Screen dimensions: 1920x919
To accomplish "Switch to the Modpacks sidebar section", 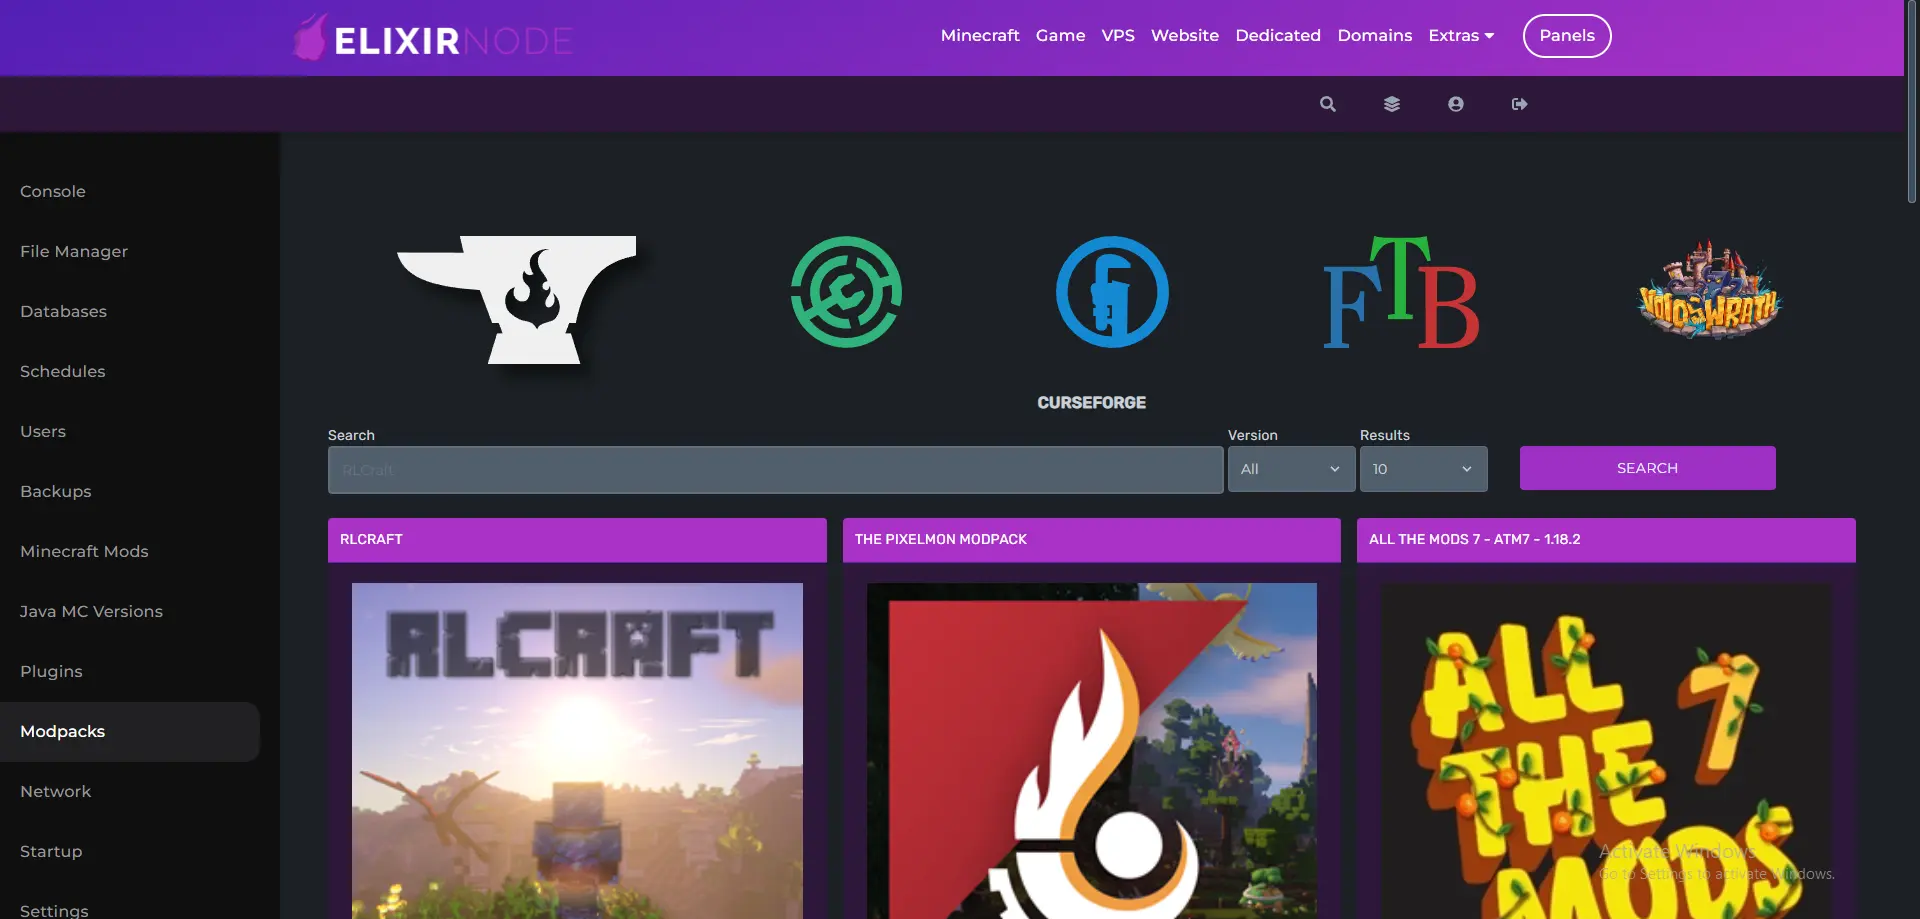I will (x=62, y=731).
